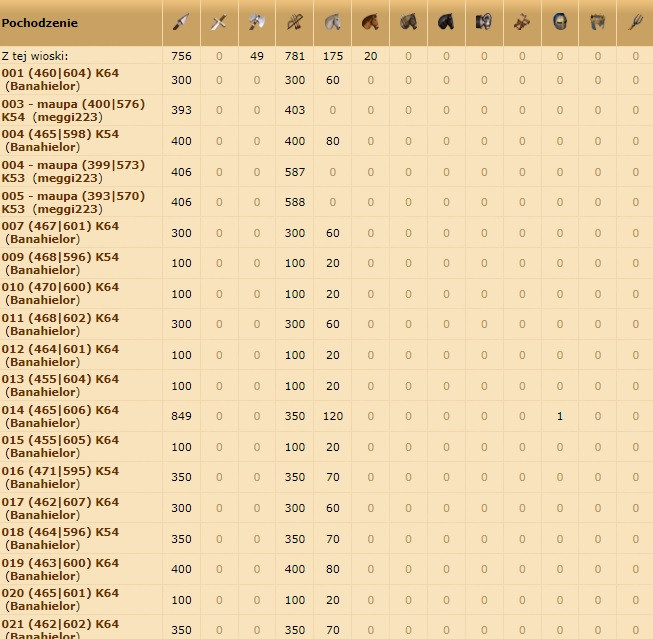Open village 011 (468|602) K64
Screen dimensions: 653x639
pos(60,318)
